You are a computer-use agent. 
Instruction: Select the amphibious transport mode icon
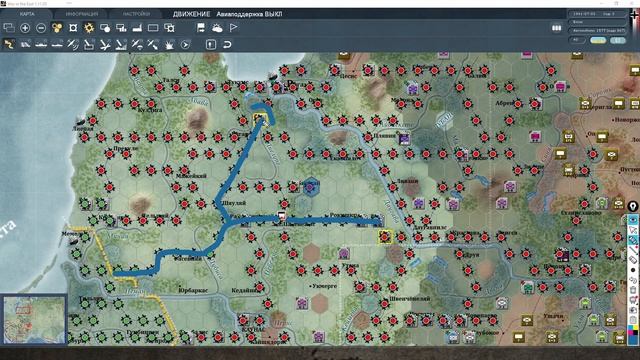(57, 44)
